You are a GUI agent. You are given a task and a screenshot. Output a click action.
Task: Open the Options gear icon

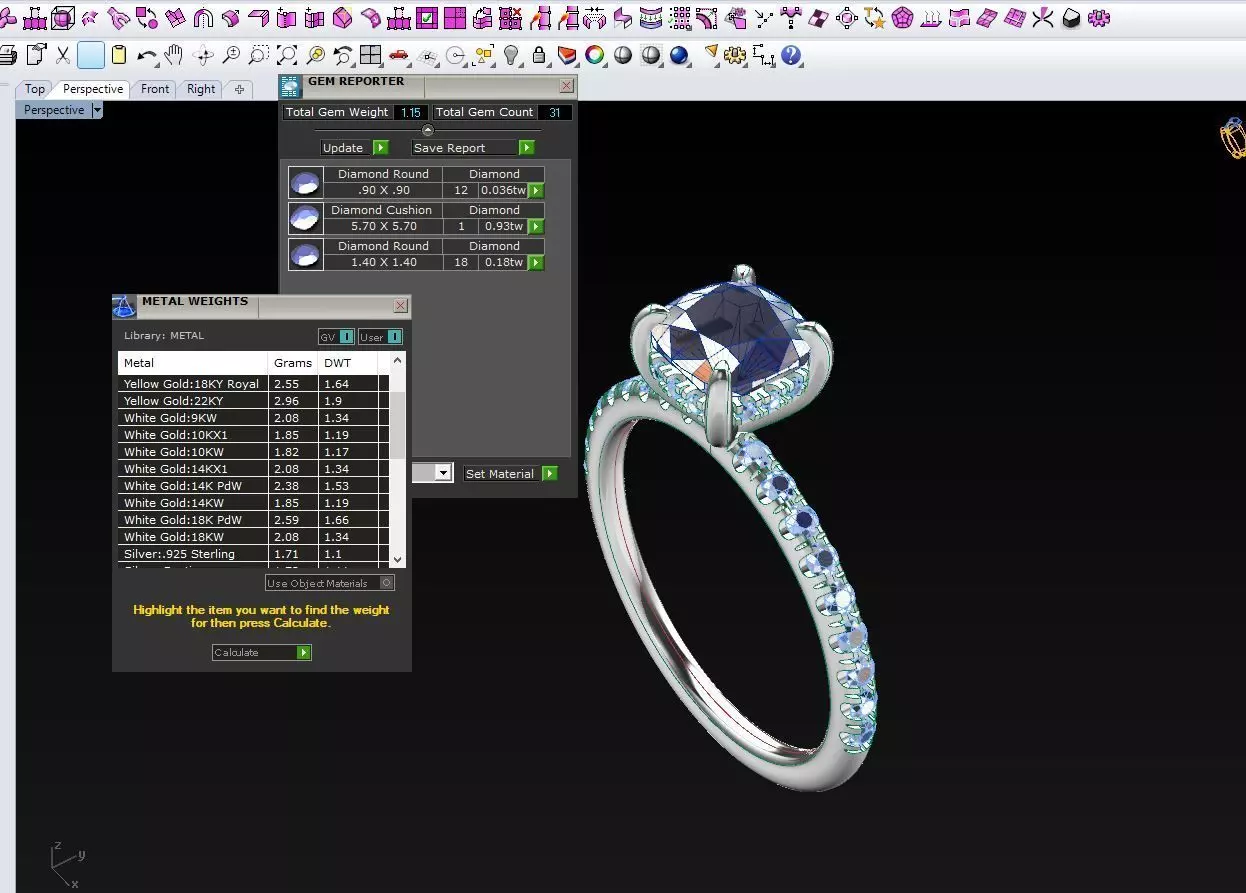pyautogui.click(x=735, y=55)
